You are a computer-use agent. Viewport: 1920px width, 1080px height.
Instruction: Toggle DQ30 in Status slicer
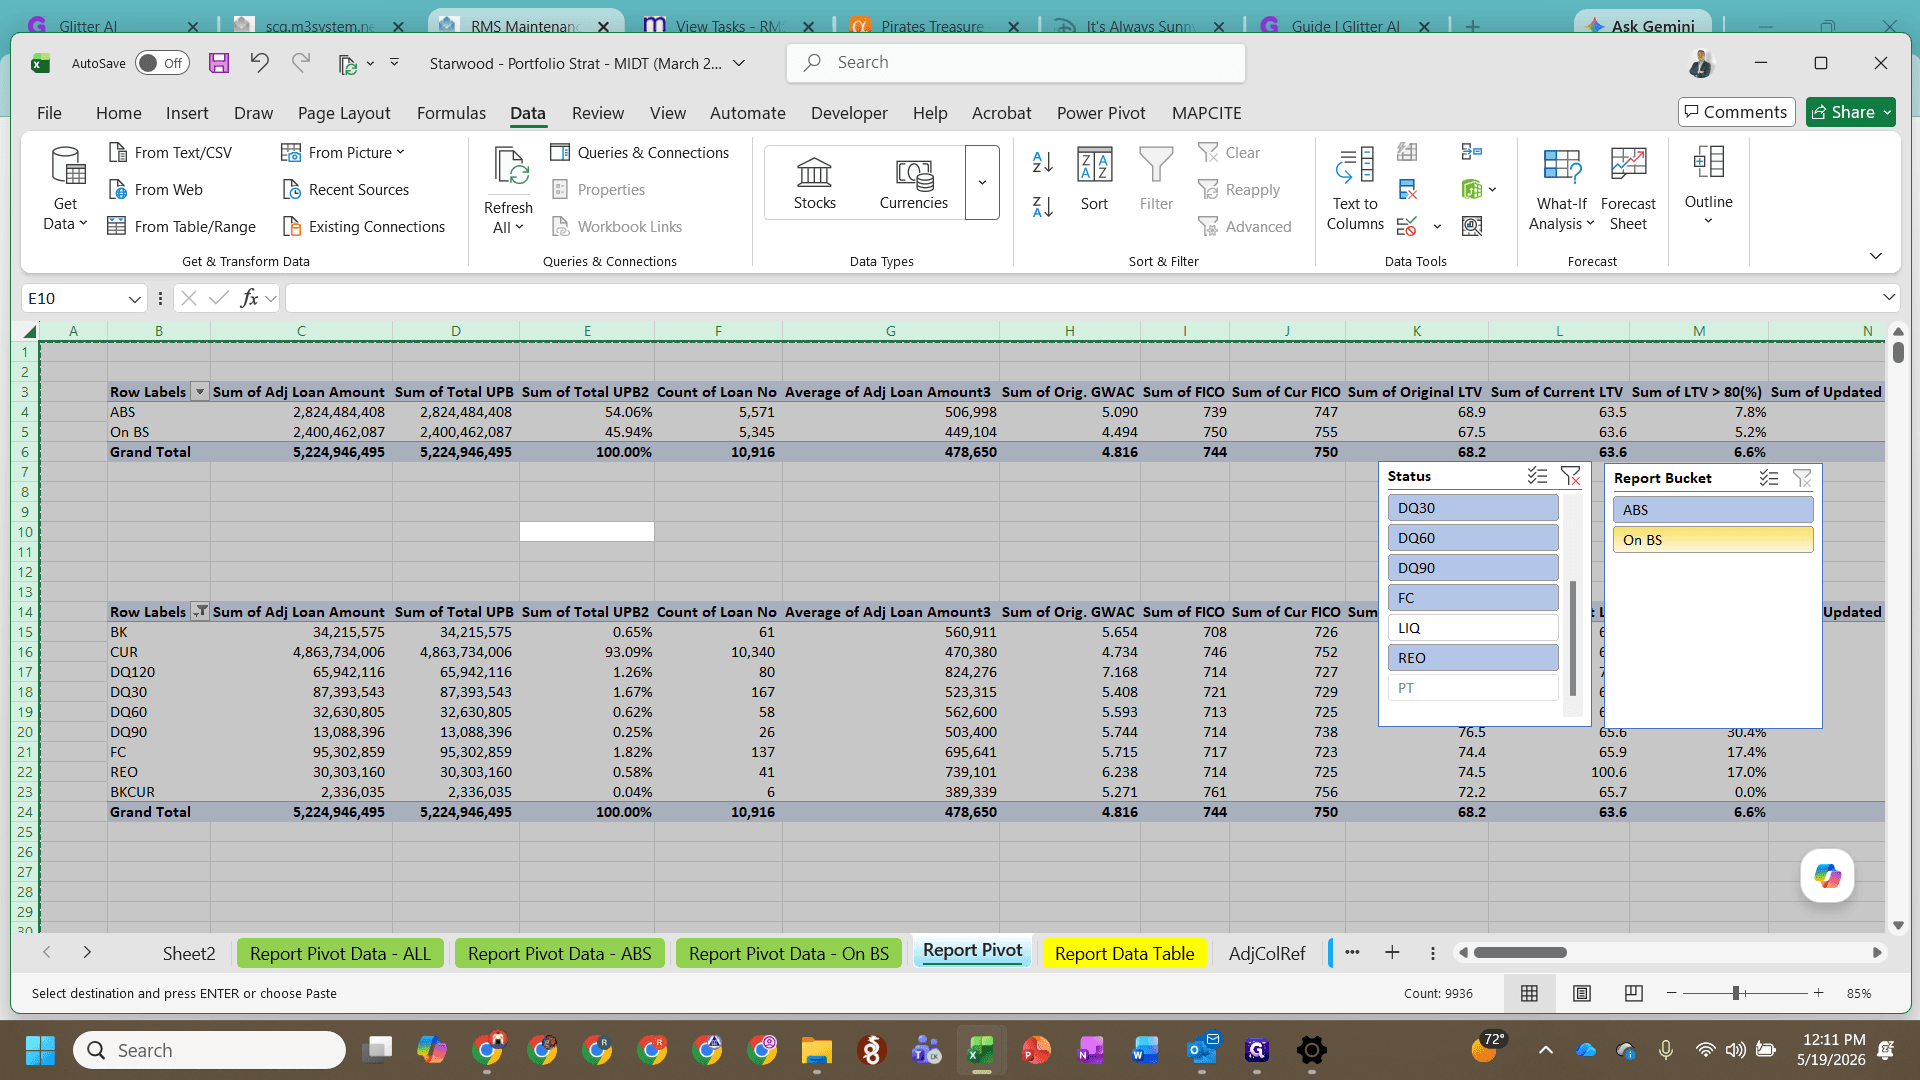pos(1473,508)
